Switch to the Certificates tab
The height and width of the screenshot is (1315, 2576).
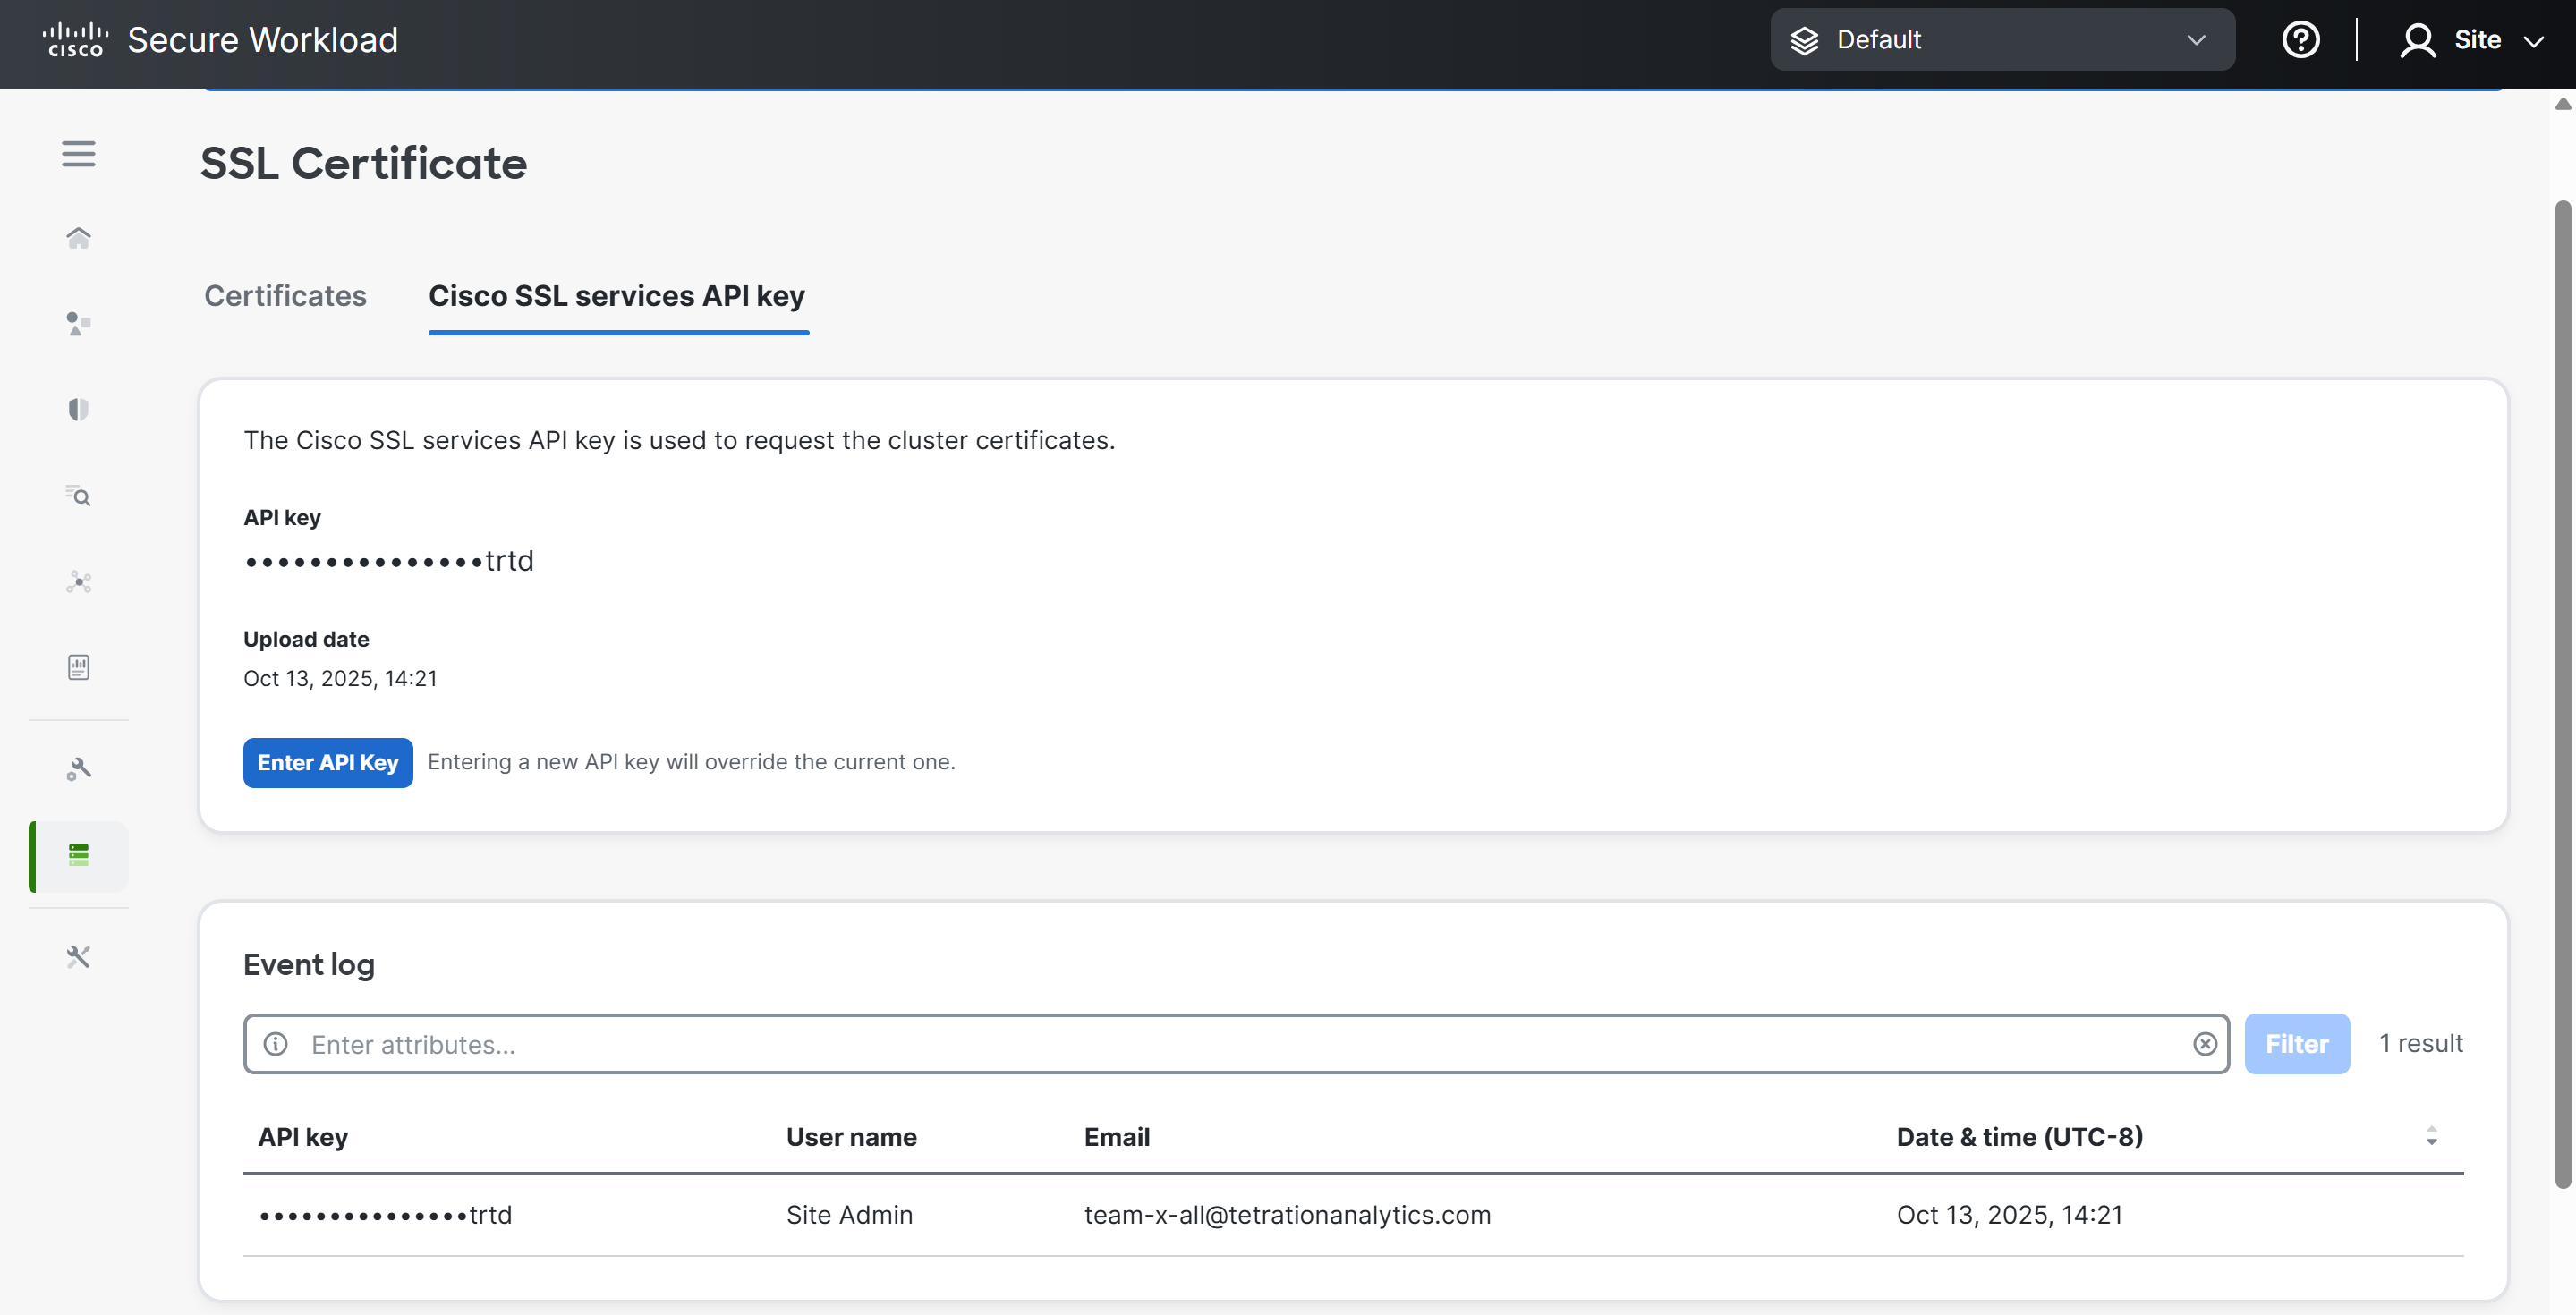[285, 296]
